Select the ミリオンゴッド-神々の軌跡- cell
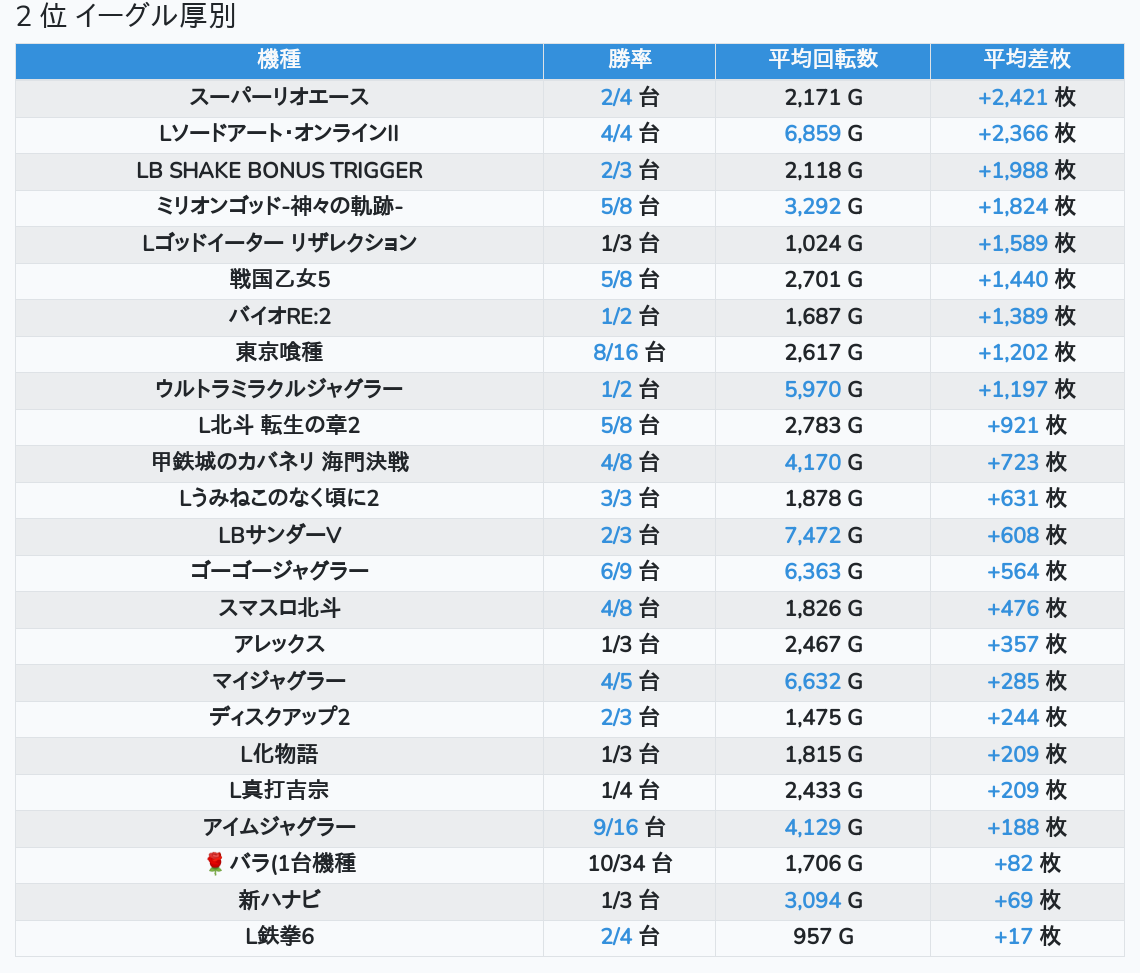 point(279,207)
